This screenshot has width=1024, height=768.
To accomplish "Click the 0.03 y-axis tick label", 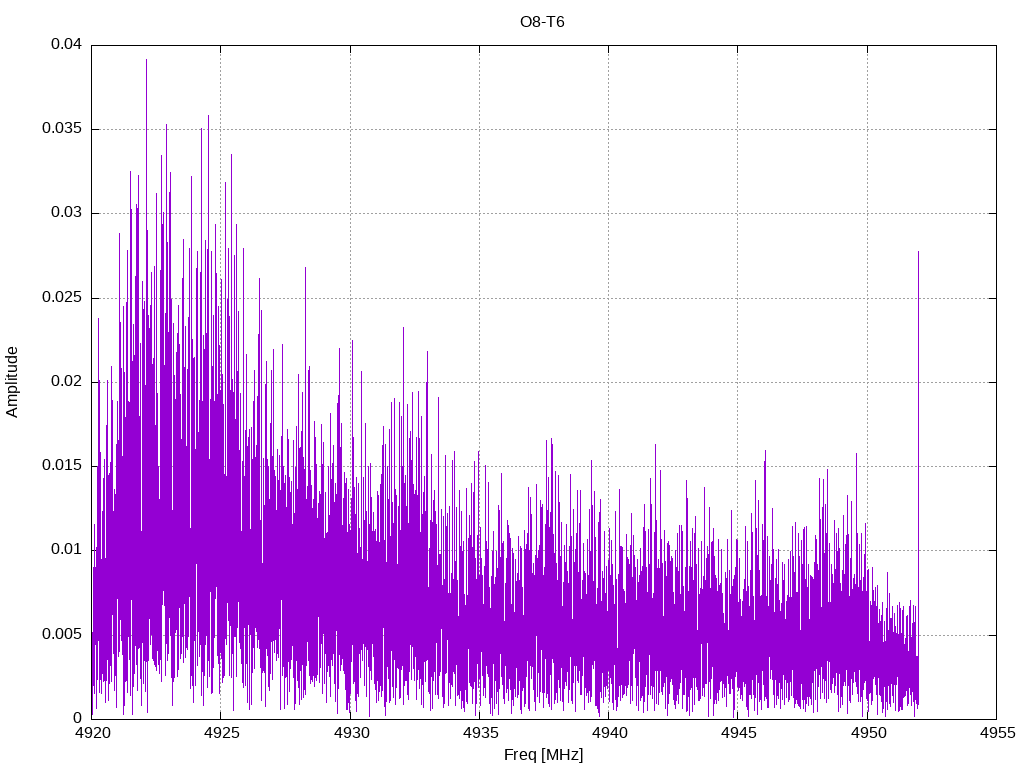I will point(67,213).
